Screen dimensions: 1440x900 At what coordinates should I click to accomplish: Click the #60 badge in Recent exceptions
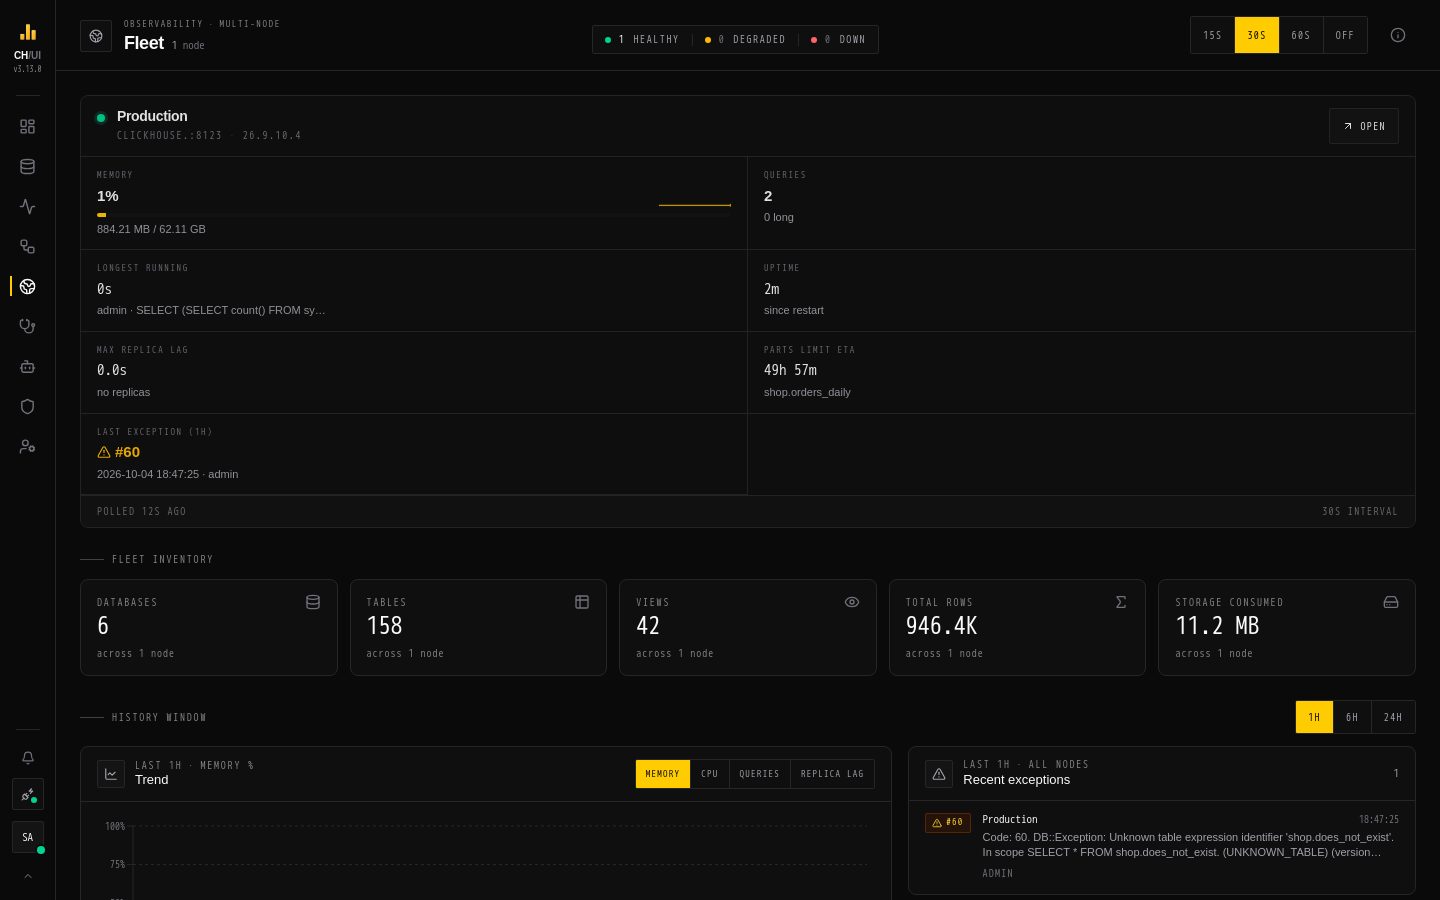tap(948, 823)
